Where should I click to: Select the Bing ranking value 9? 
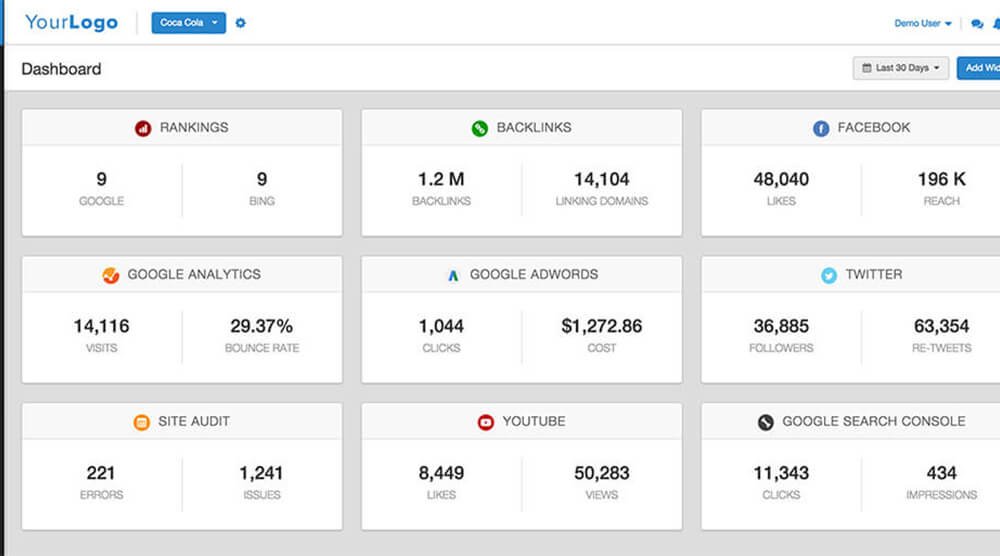(x=261, y=179)
